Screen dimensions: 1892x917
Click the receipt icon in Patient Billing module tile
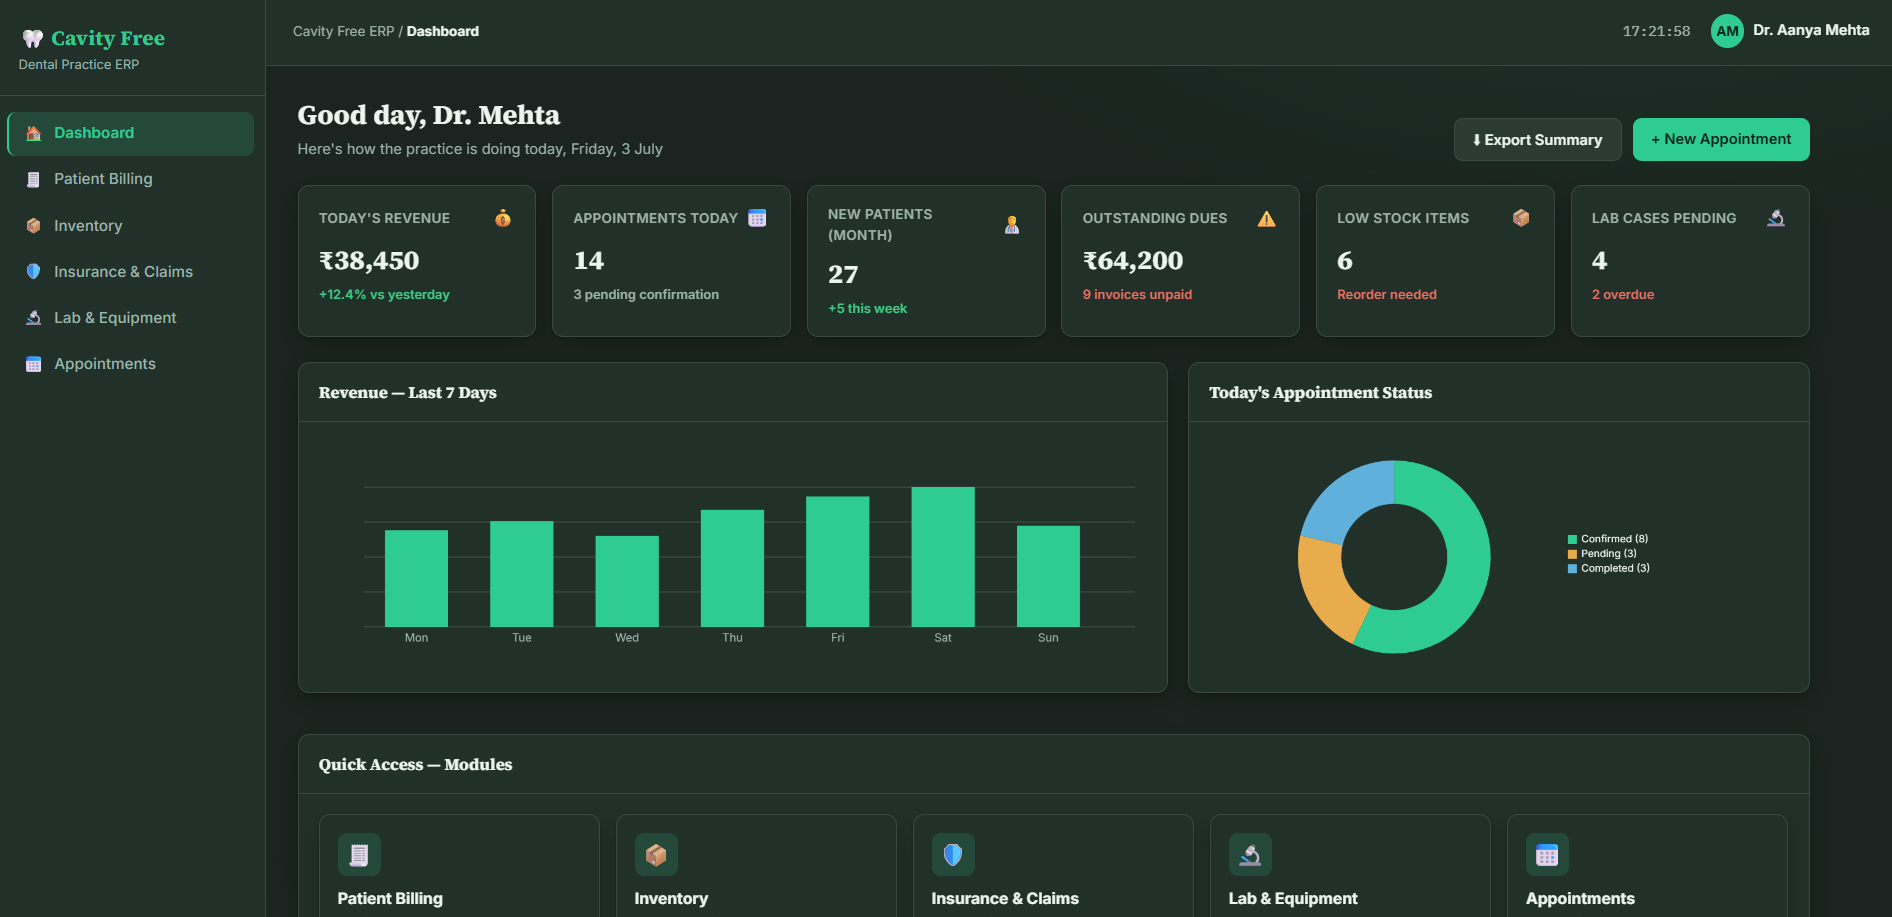(359, 855)
